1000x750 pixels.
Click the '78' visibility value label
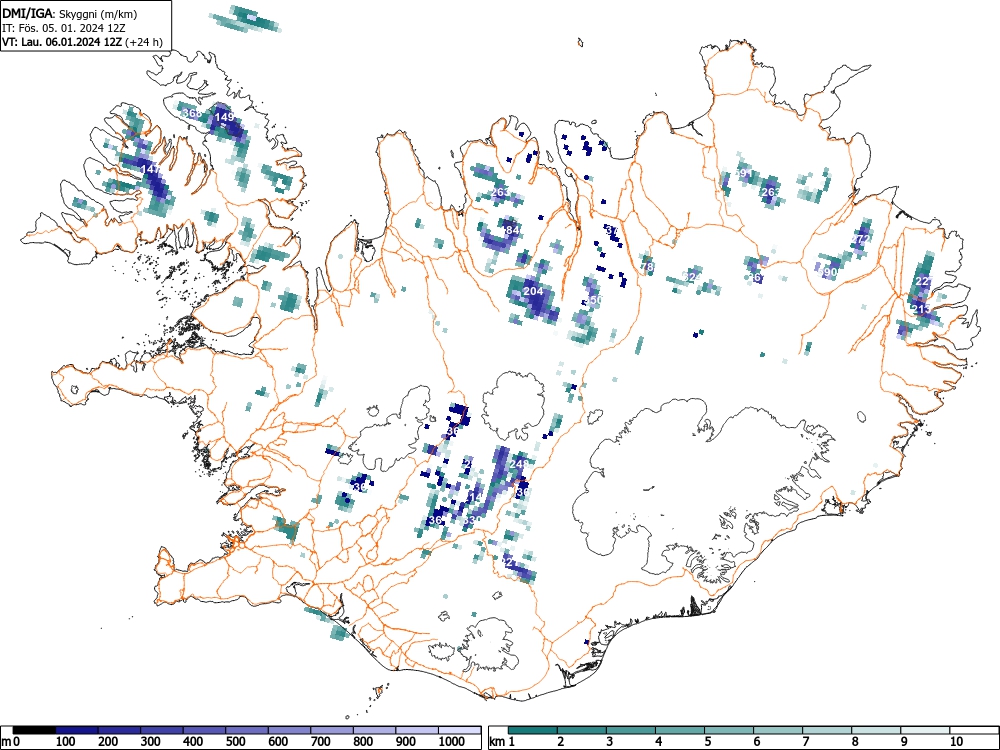[x=647, y=267]
